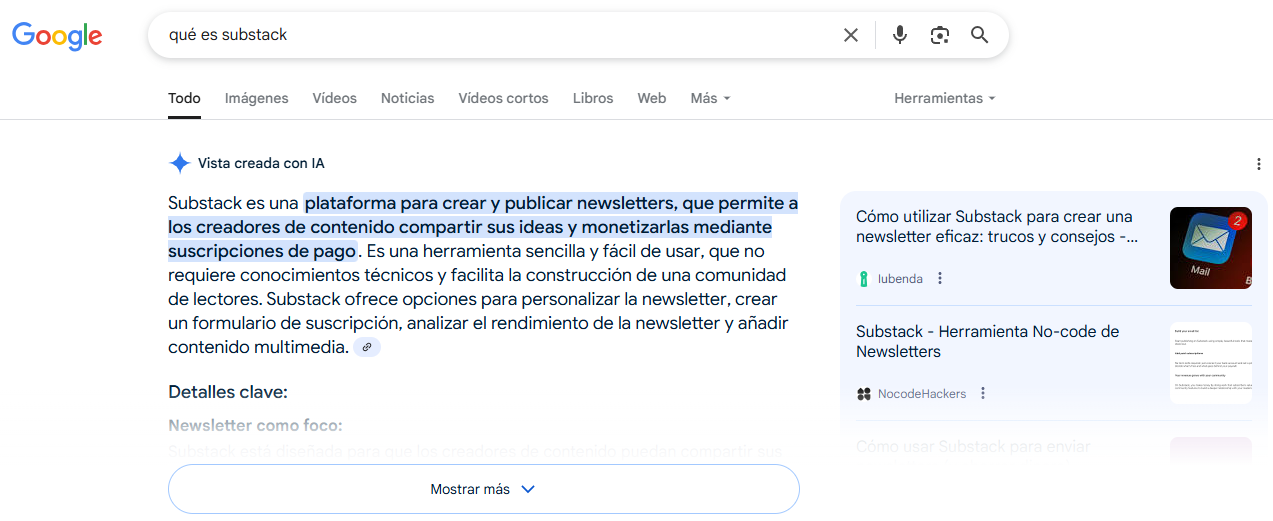Click the AI overview sparkle icon
The width and height of the screenshot is (1273, 521).
(x=180, y=163)
